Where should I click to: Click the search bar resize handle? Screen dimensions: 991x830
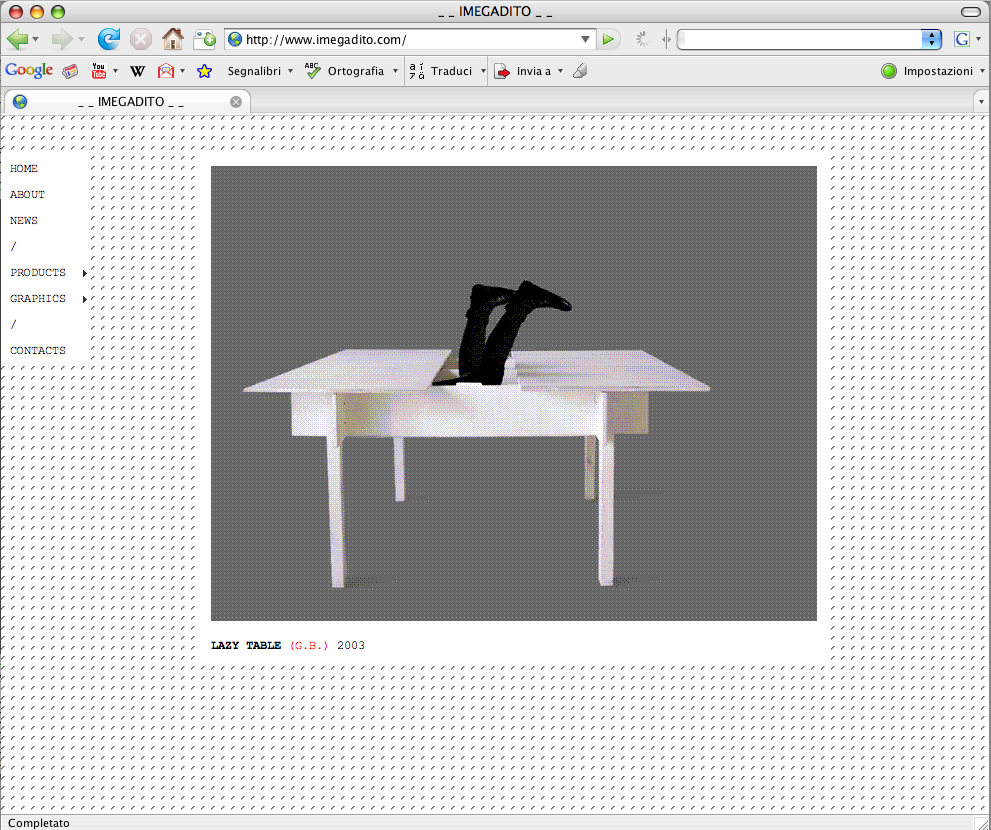(x=666, y=39)
